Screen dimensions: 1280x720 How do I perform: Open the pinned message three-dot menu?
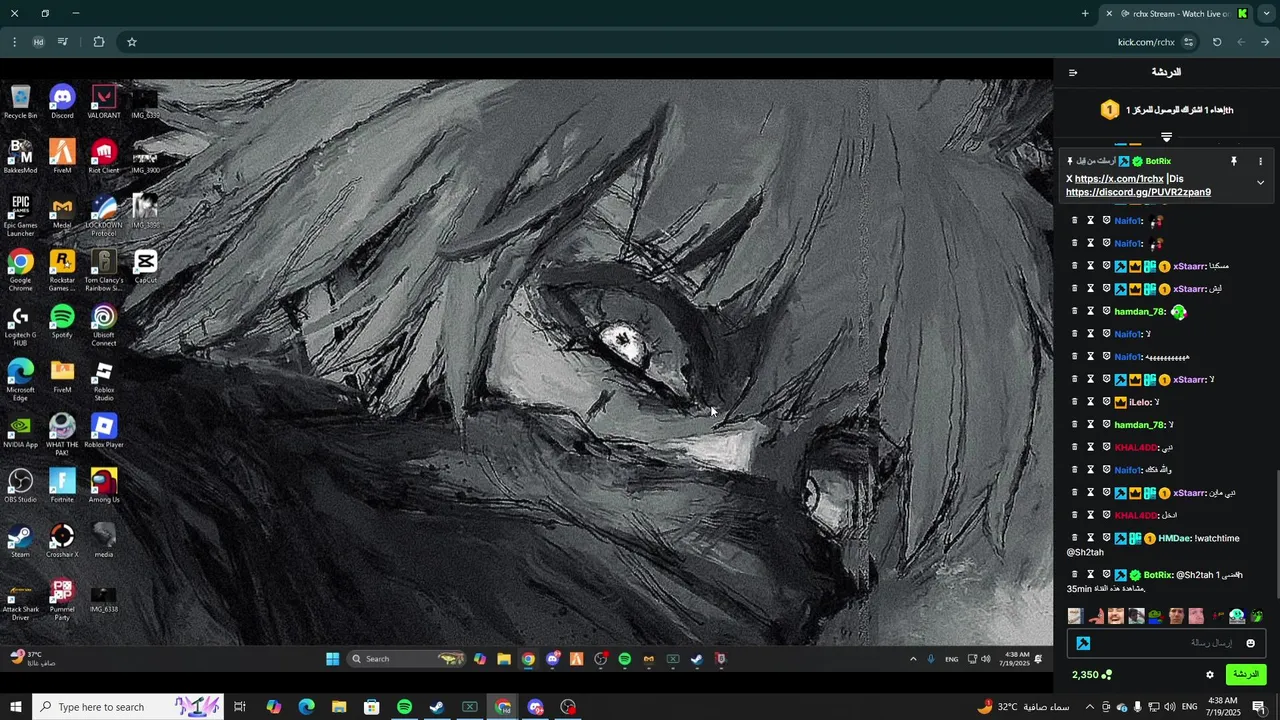1260,161
